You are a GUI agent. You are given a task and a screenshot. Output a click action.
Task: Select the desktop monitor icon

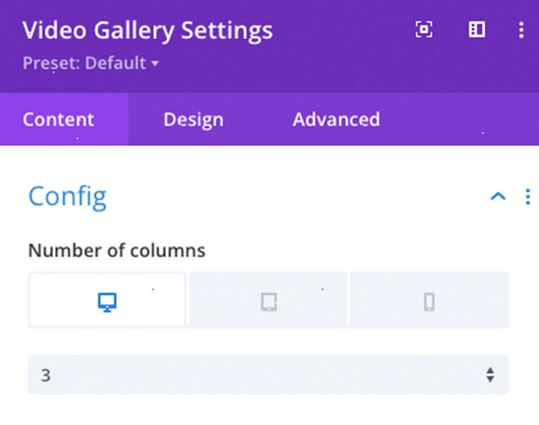107,302
